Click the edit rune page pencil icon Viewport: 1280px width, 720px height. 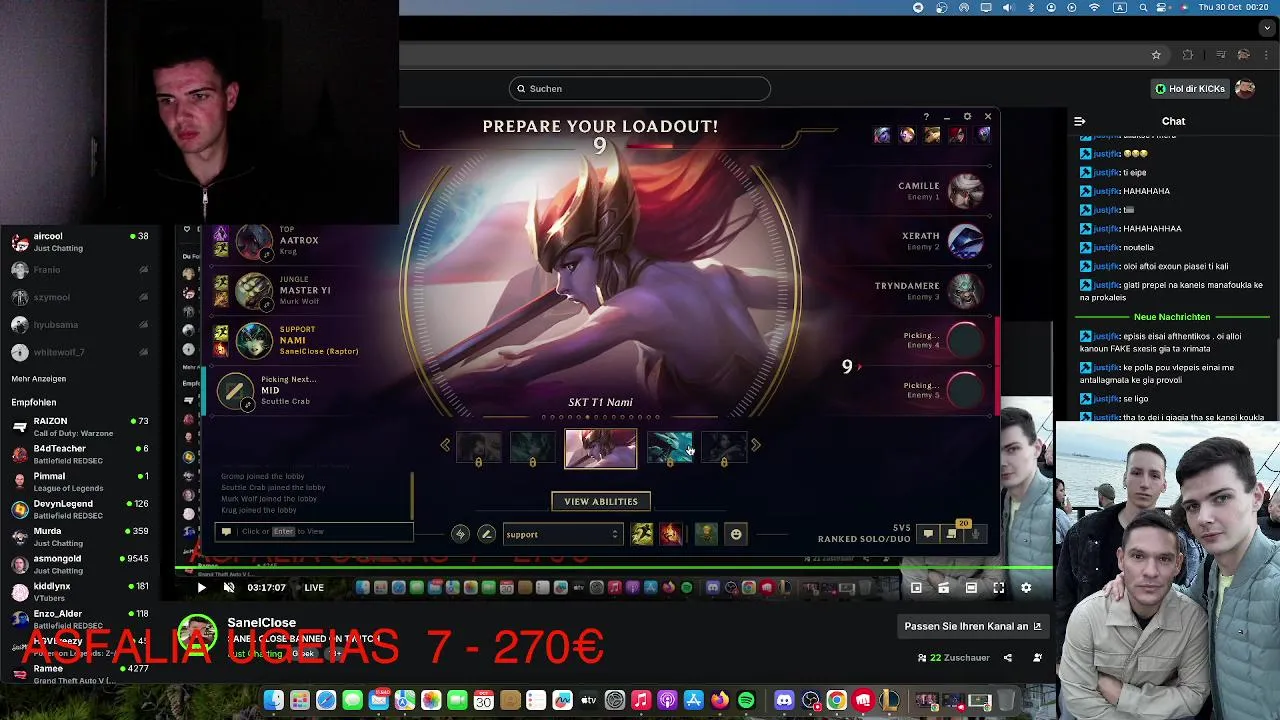coord(486,534)
